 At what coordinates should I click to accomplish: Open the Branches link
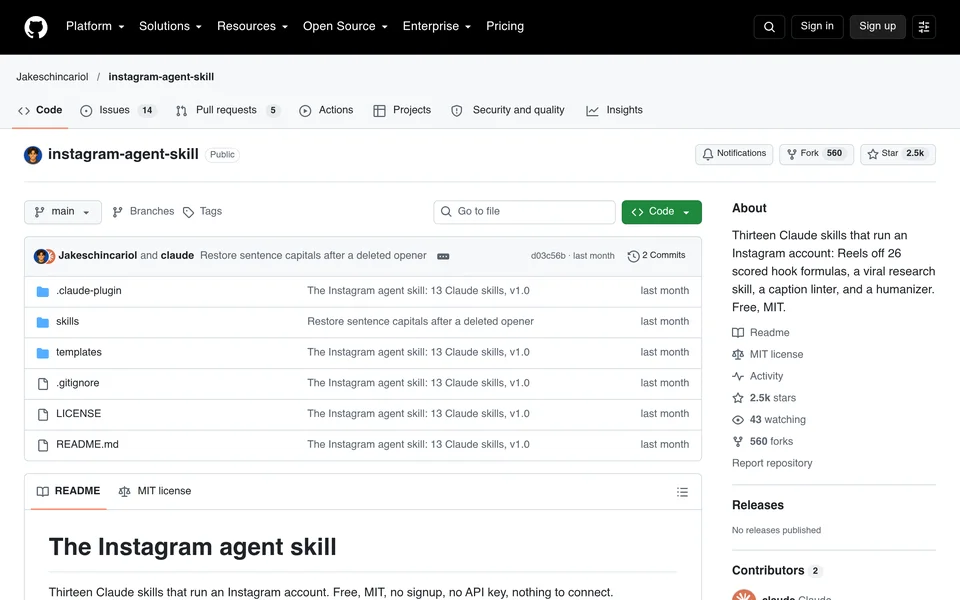pyautogui.click(x=143, y=212)
